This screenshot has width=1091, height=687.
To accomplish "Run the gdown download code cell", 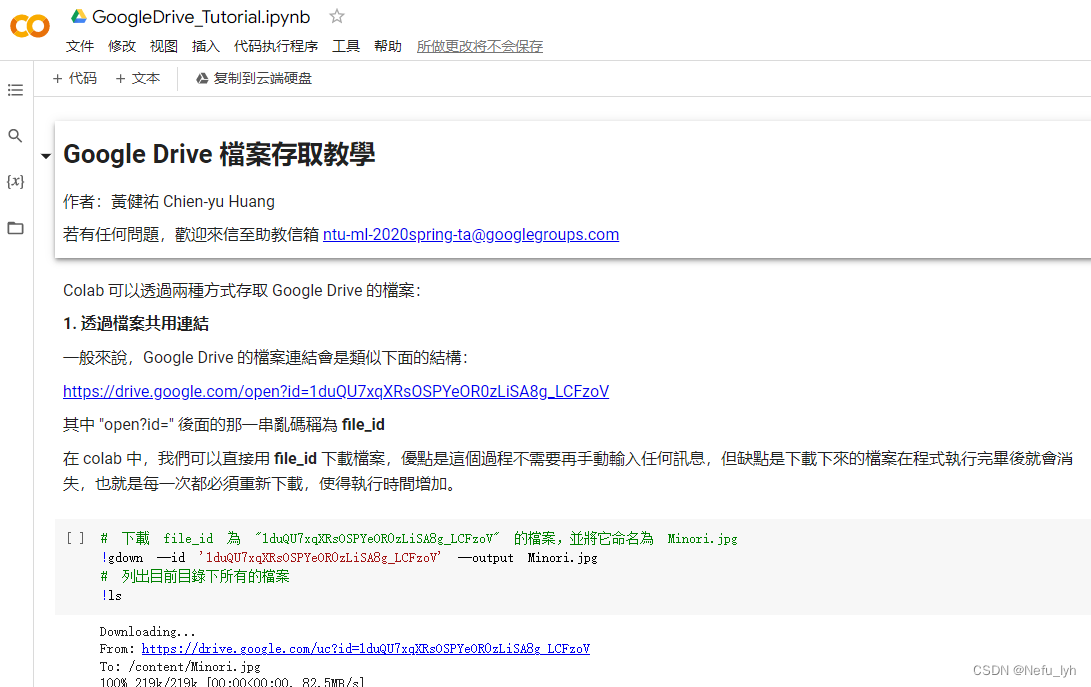I will [x=75, y=537].
